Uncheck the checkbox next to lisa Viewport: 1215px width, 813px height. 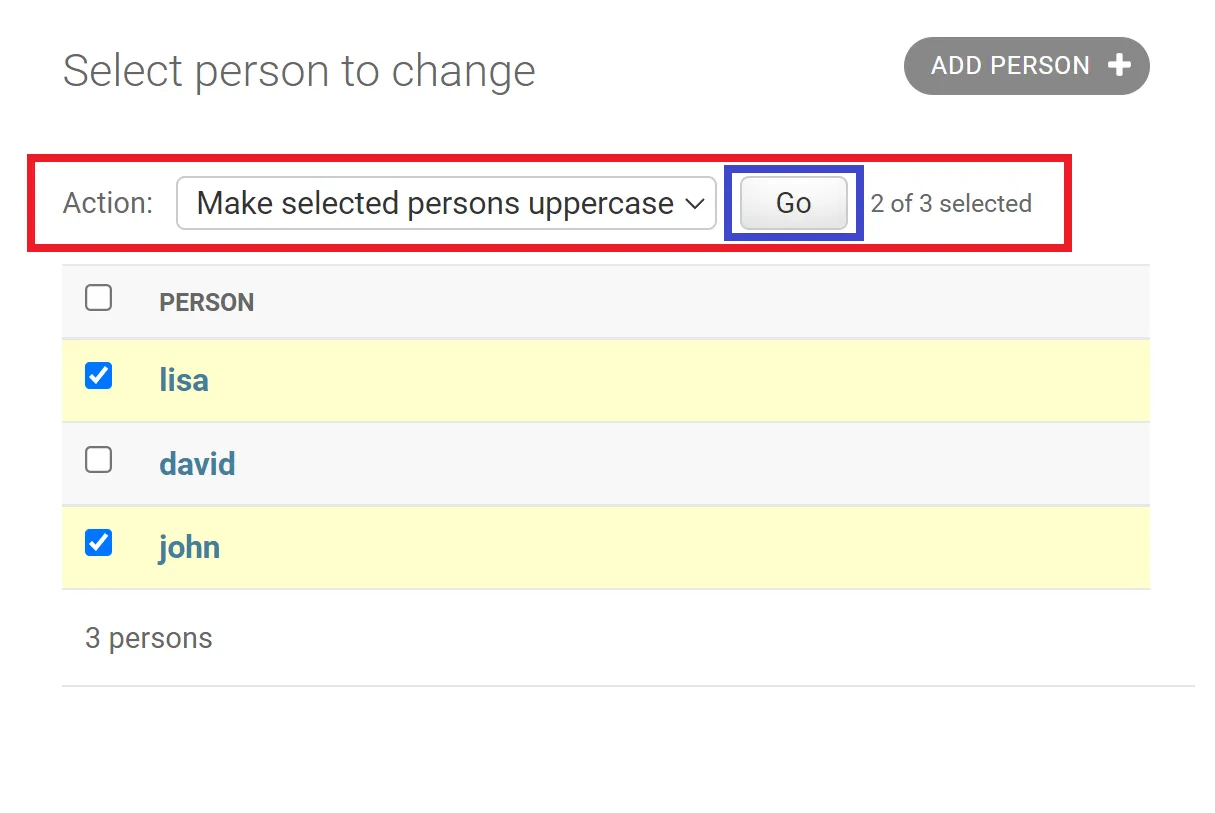98,376
